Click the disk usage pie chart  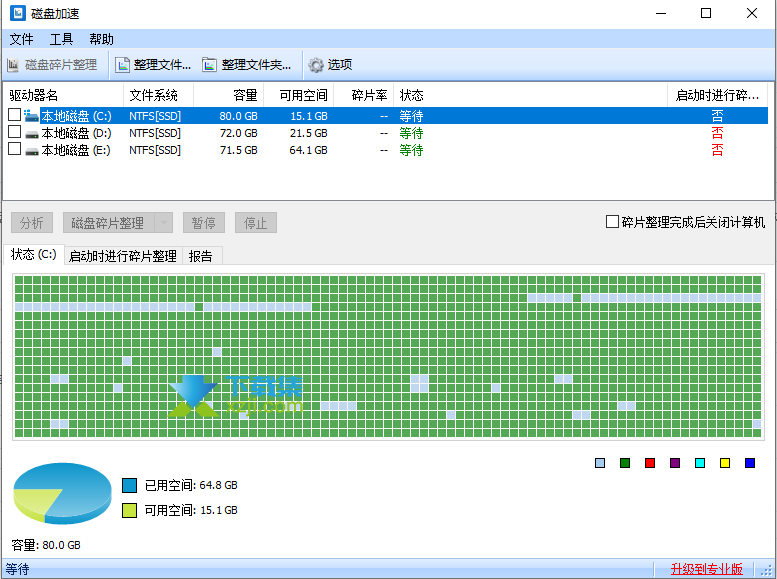tap(62, 493)
